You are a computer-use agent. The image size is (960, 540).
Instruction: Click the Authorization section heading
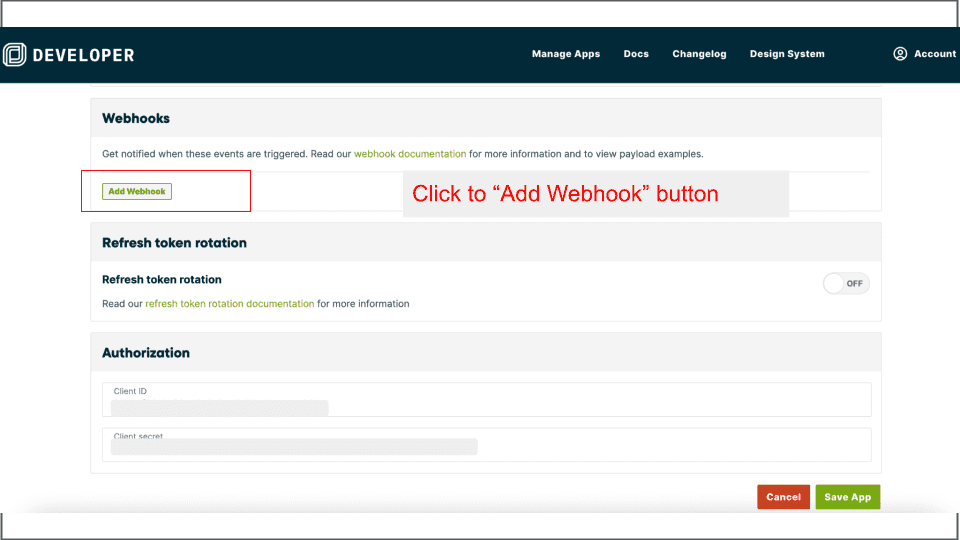point(146,353)
